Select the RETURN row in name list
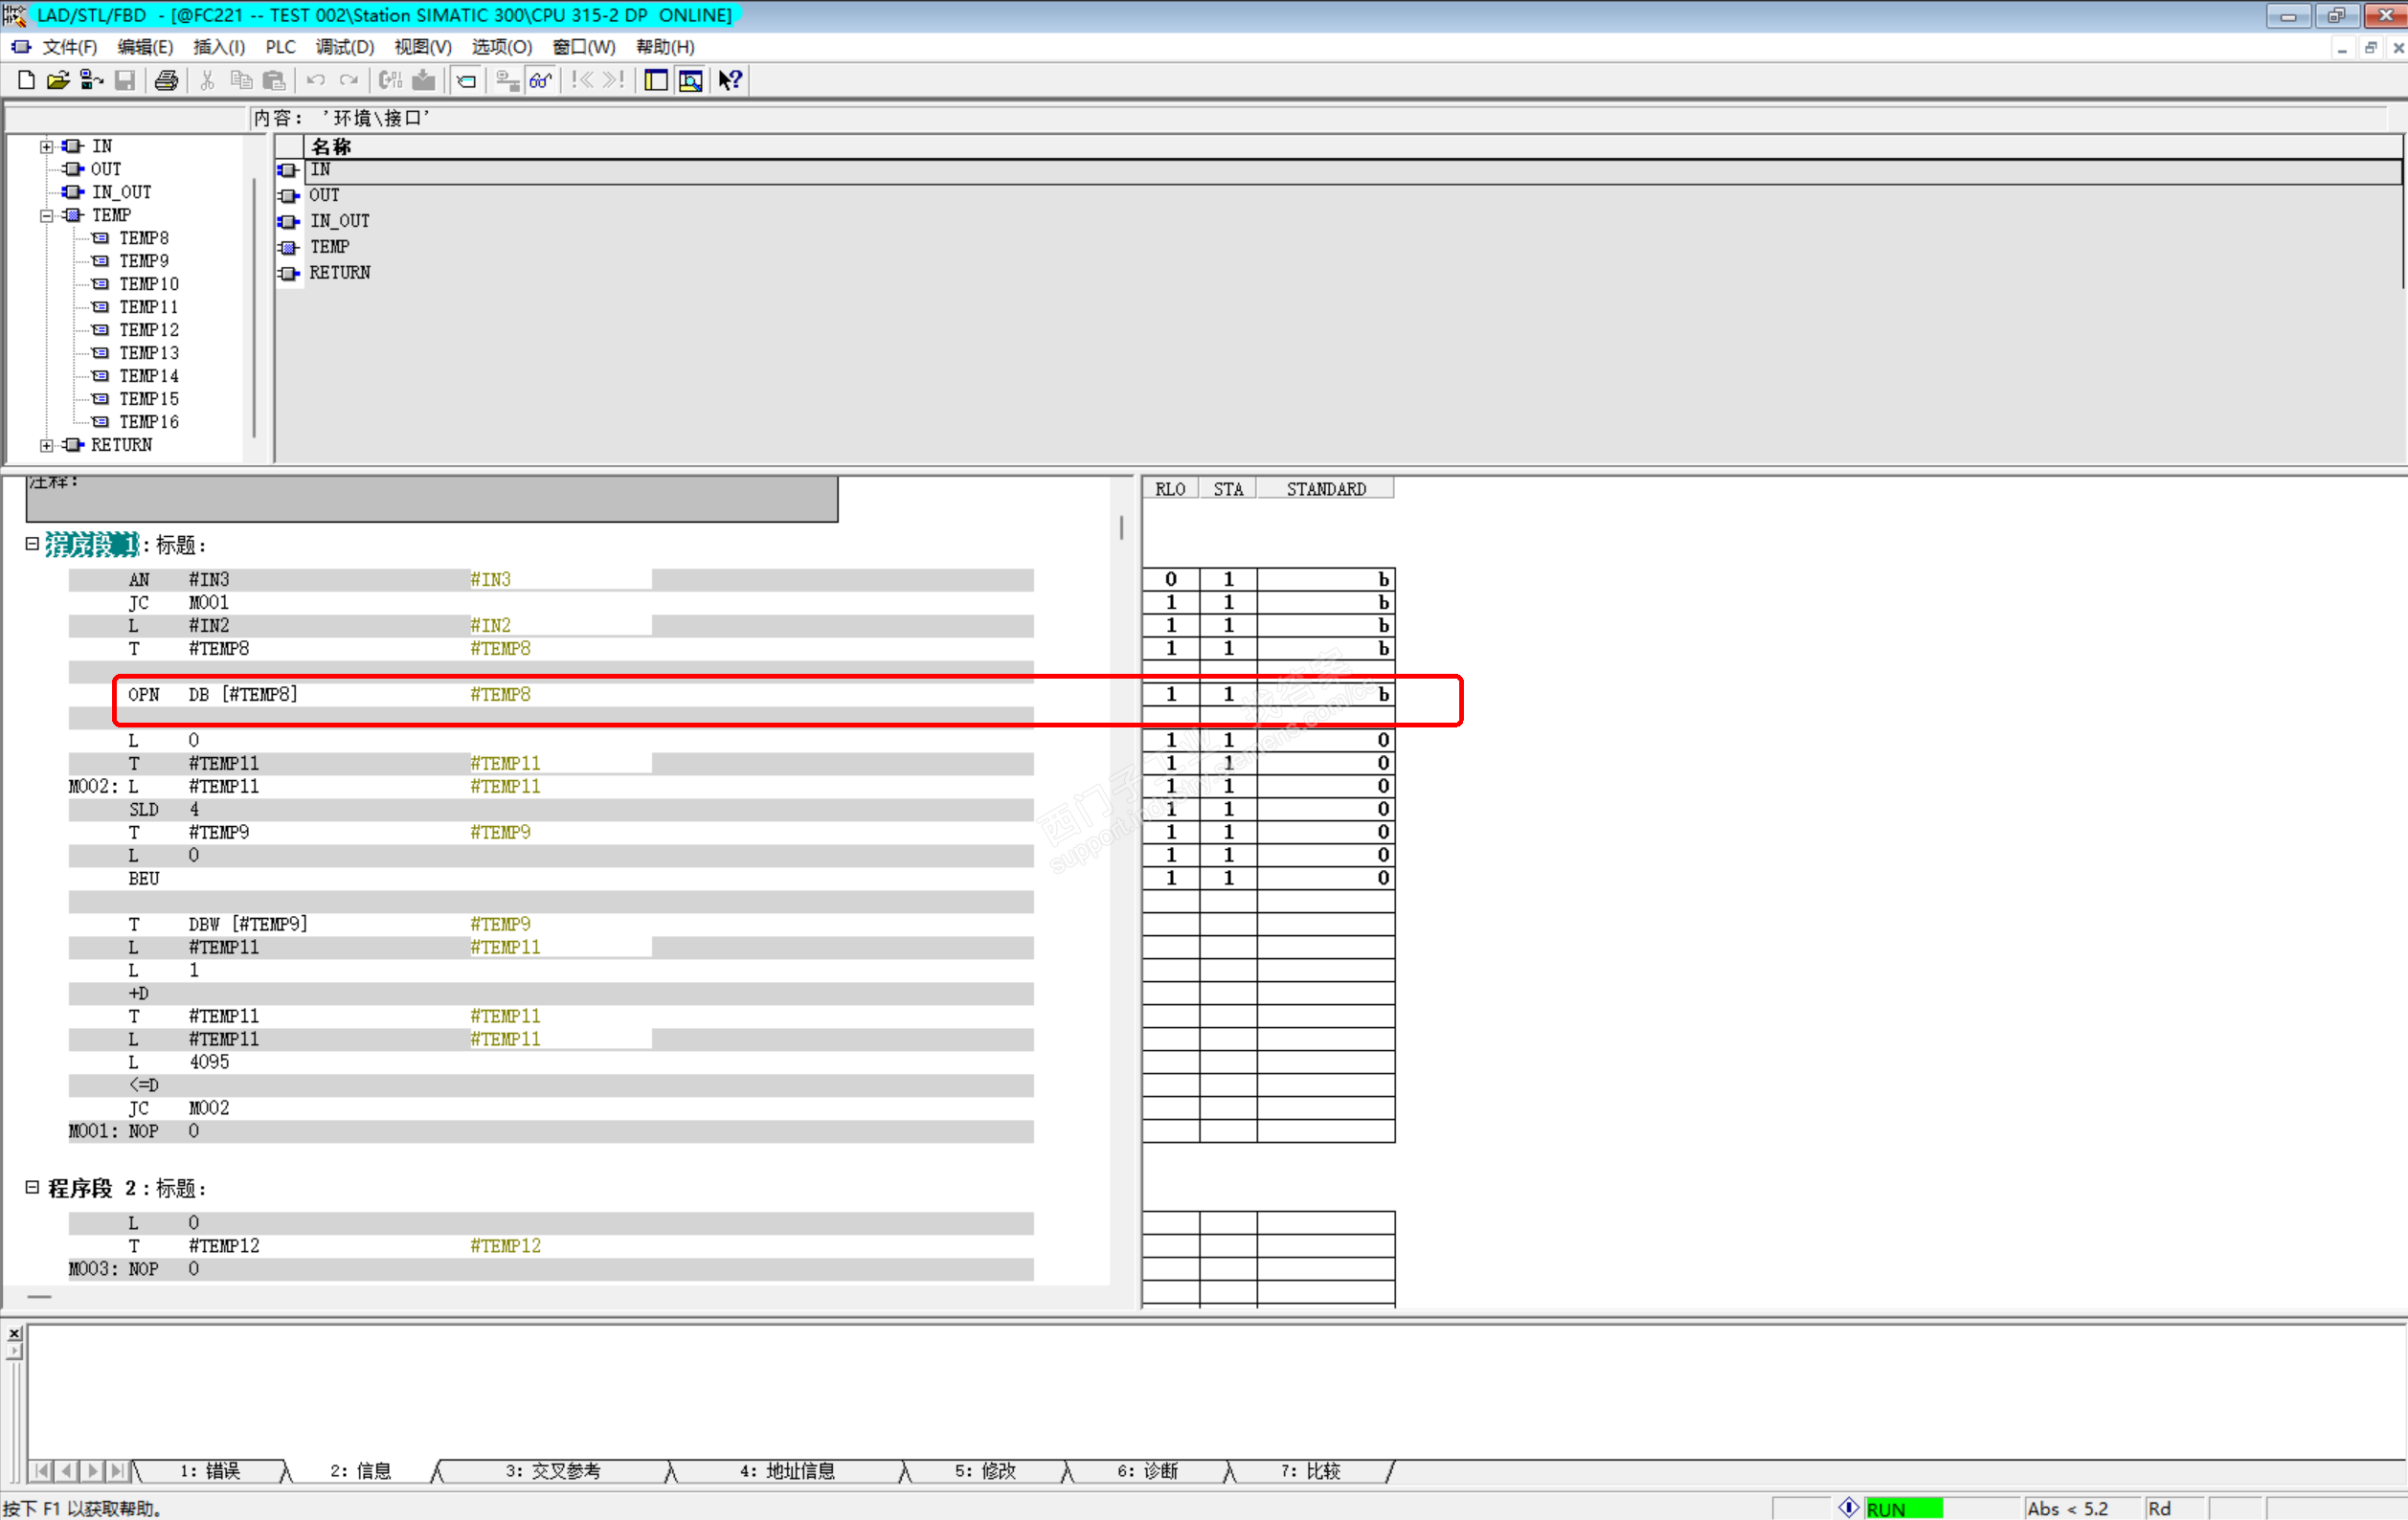 (x=339, y=273)
